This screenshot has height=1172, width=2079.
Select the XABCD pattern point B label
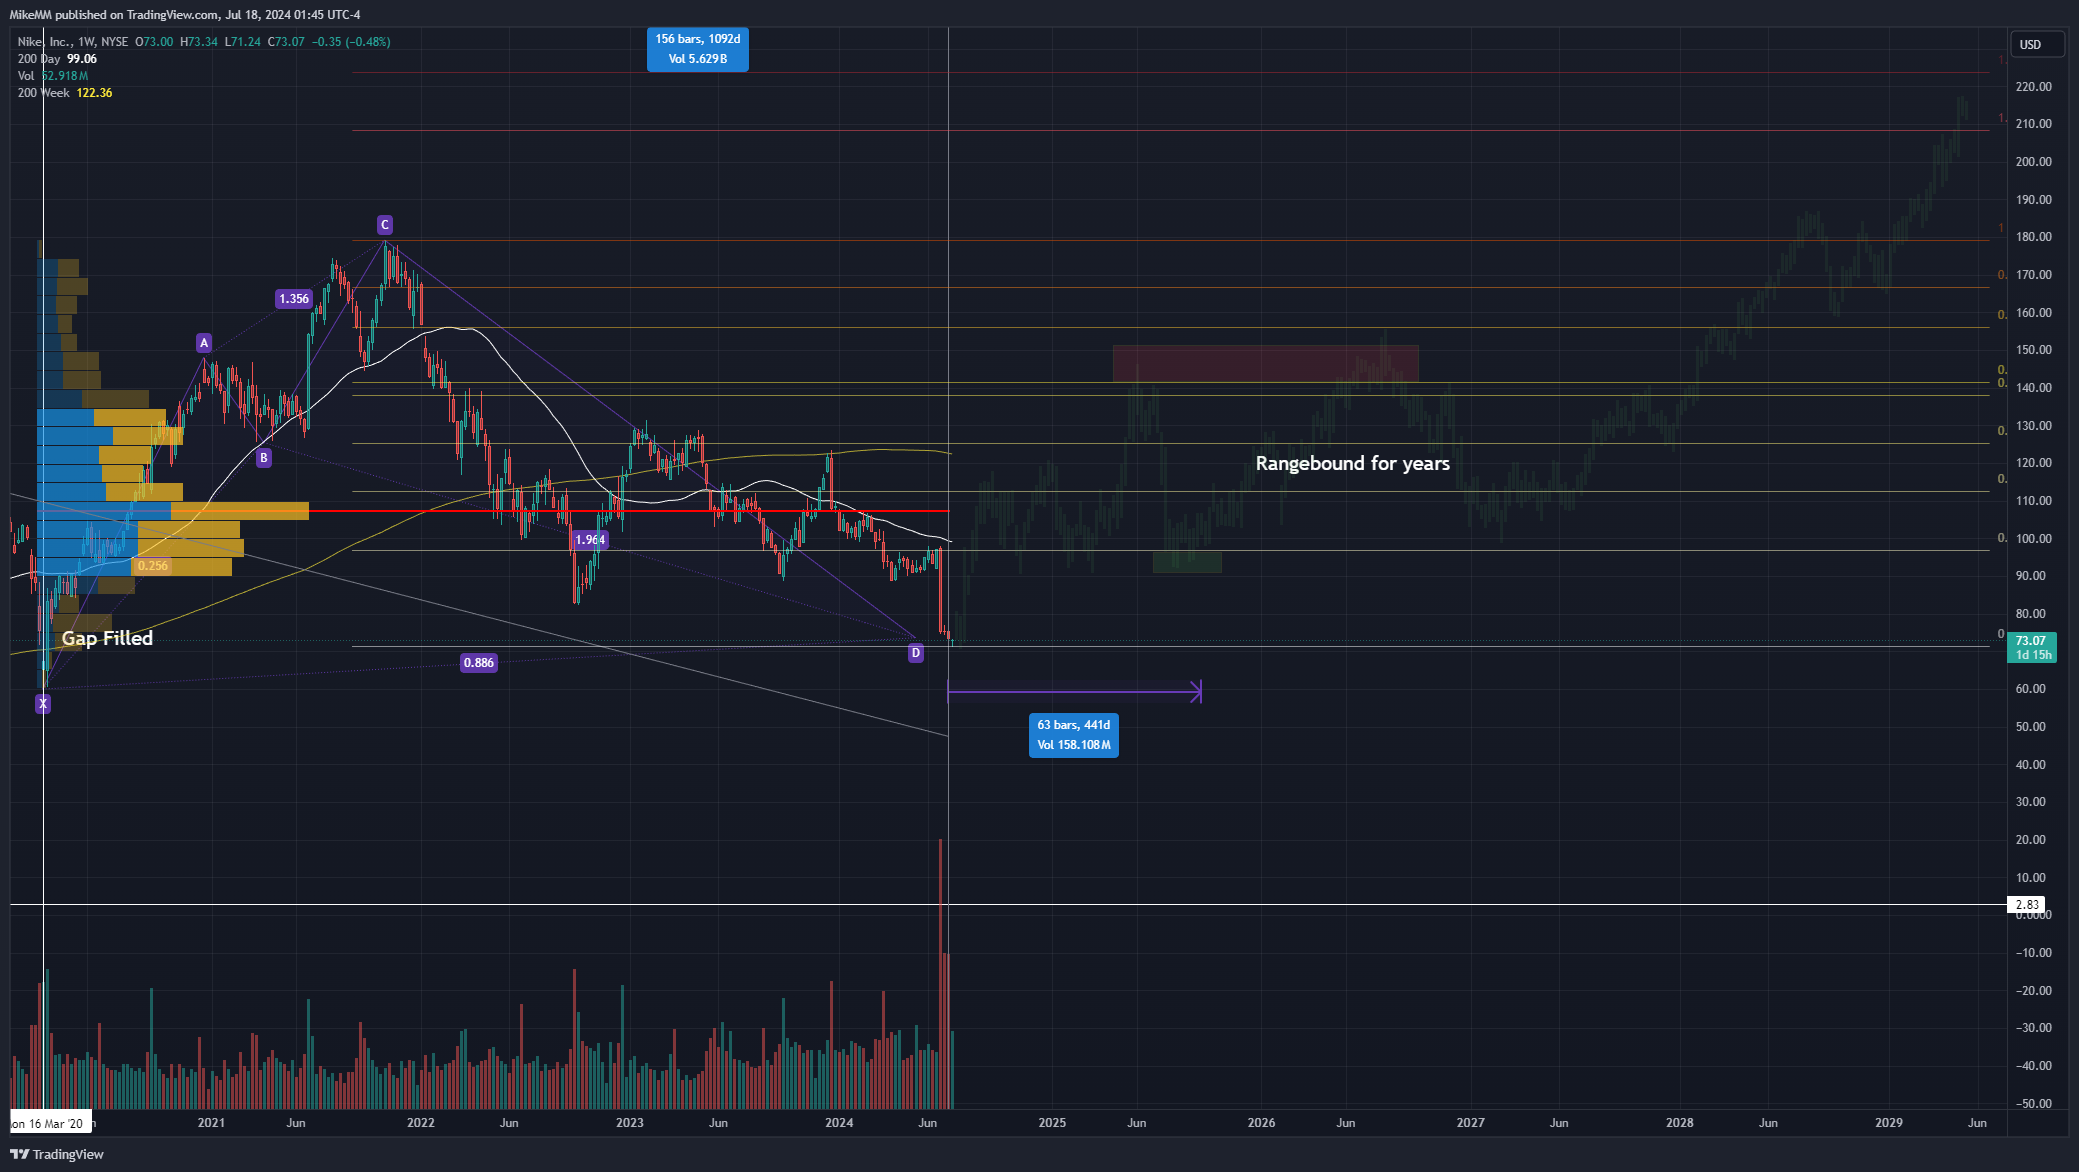264,458
